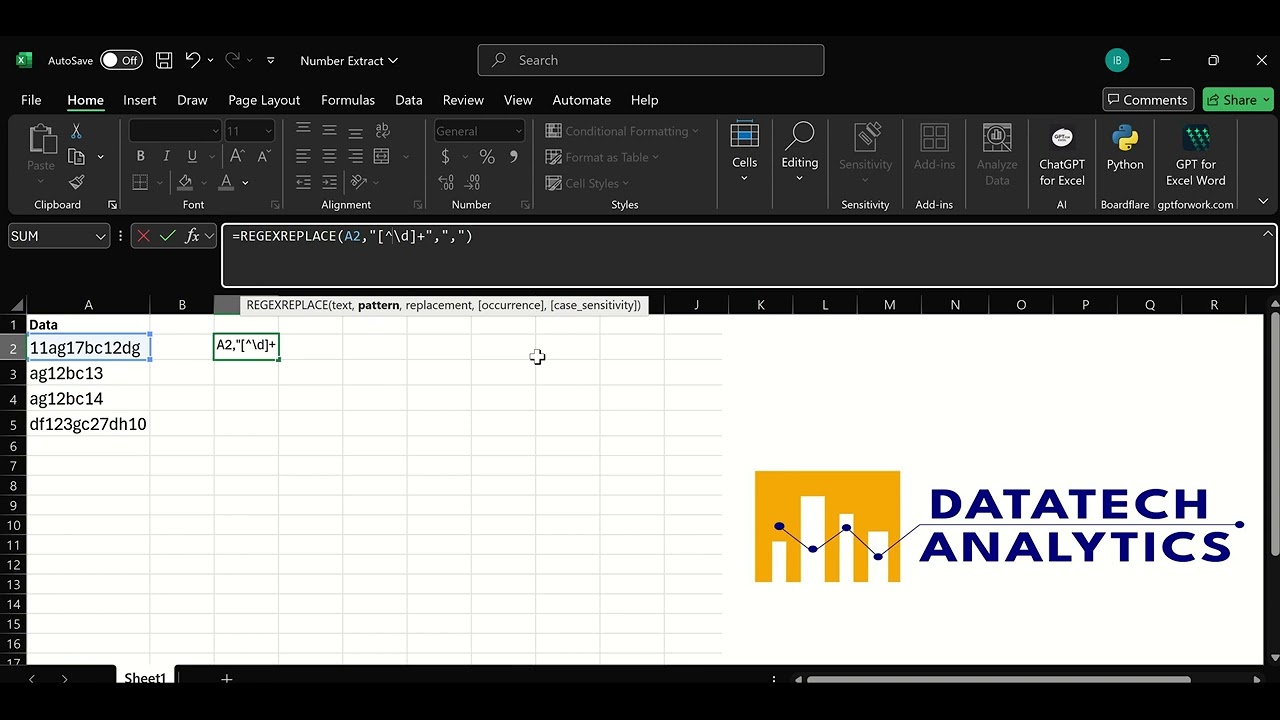Click the Cut scissors icon
Screen dimensions: 1280x720
76,132
